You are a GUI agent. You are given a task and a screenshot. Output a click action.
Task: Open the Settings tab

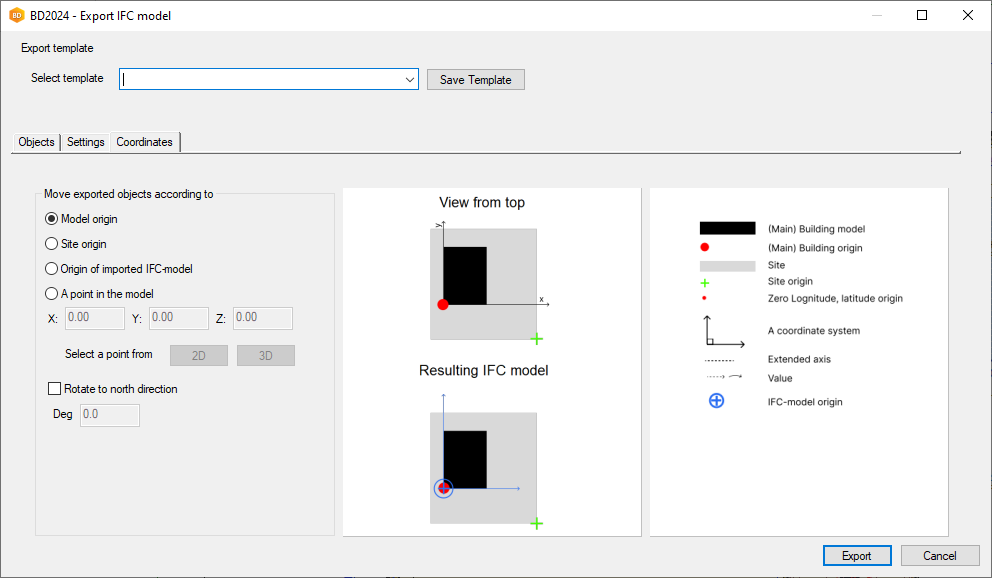pyautogui.click(x=86, y=142)
